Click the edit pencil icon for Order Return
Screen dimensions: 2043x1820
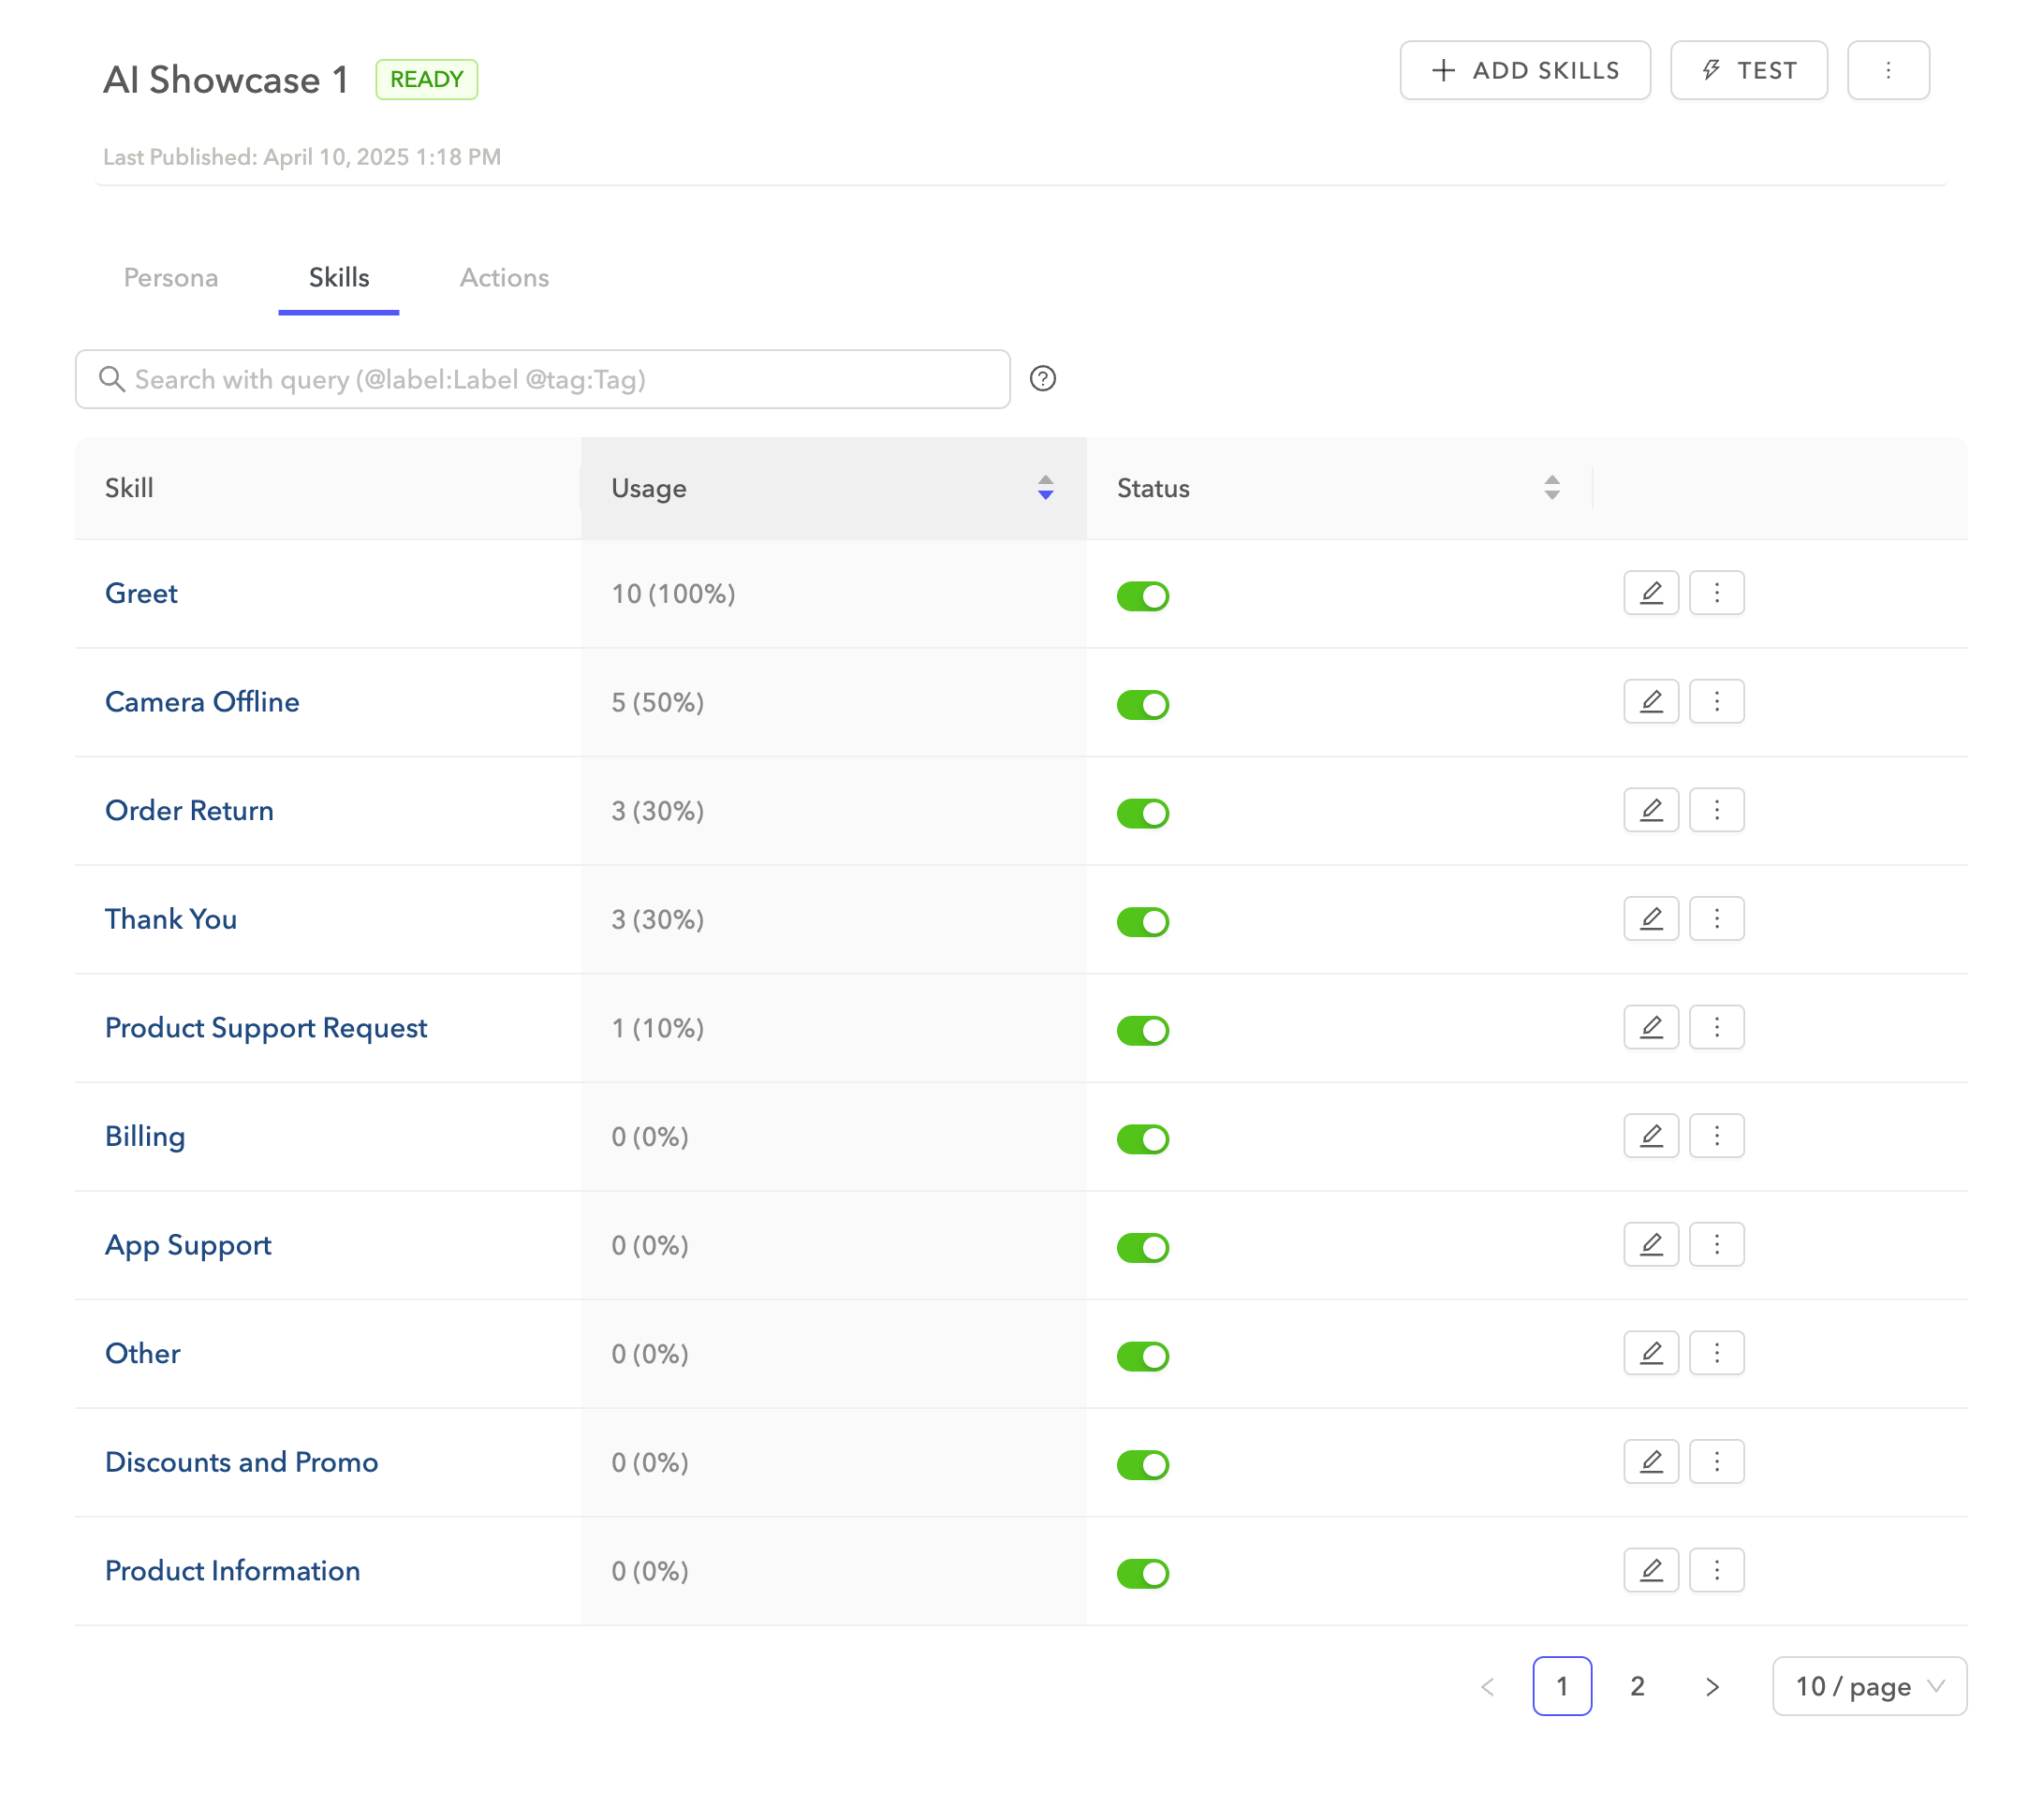point(1650,810)
